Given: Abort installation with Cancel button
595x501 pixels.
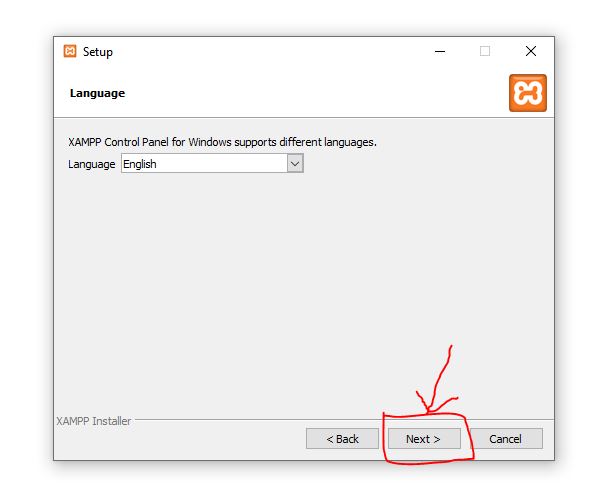Looking at the screenshot, I should tap(506, 439).
